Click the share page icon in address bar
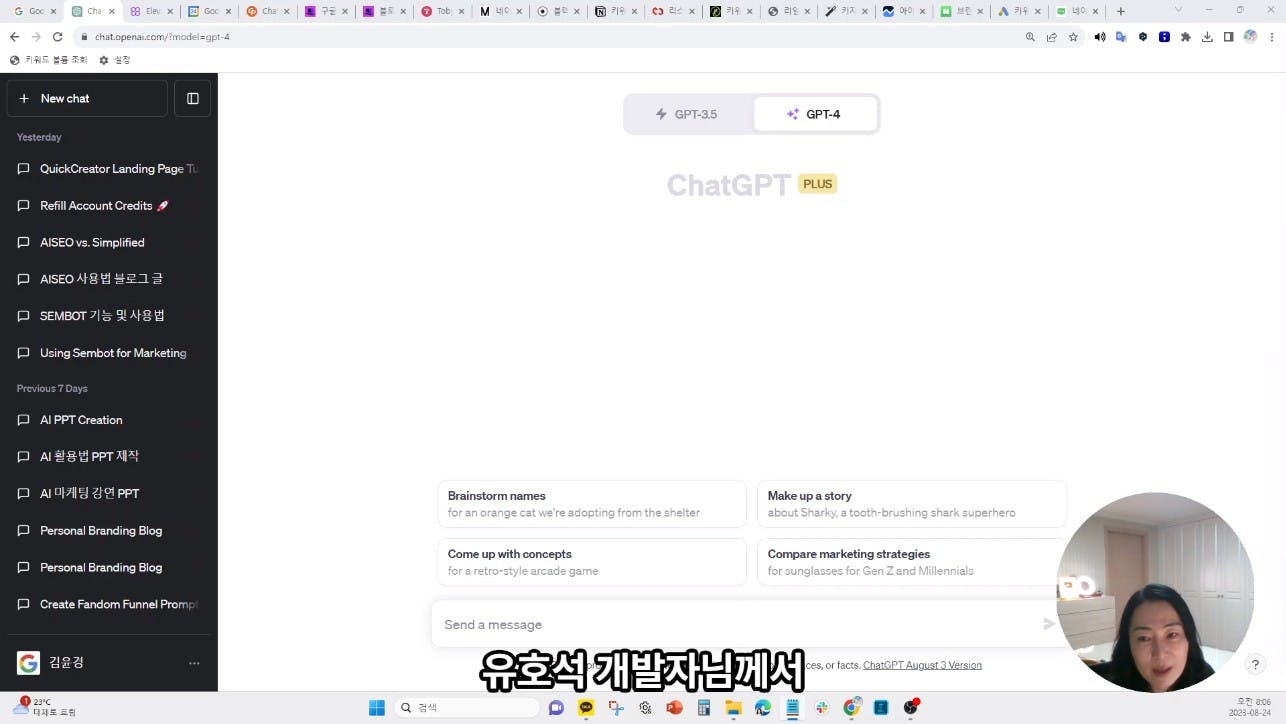1286x724 pixels. click(x=1052, y=37)
